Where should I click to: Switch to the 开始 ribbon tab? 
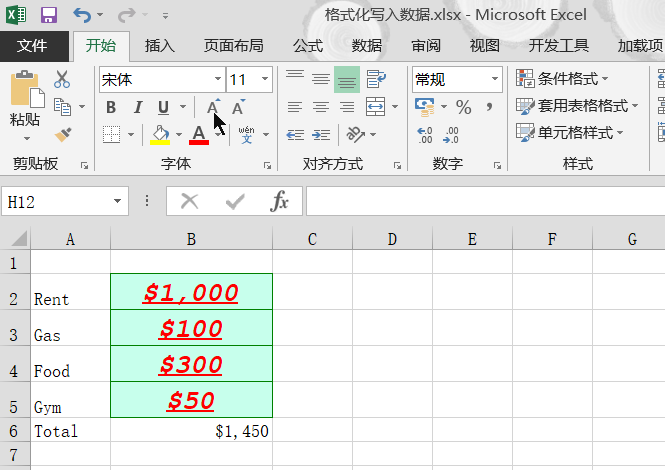[x=101, y=46]
